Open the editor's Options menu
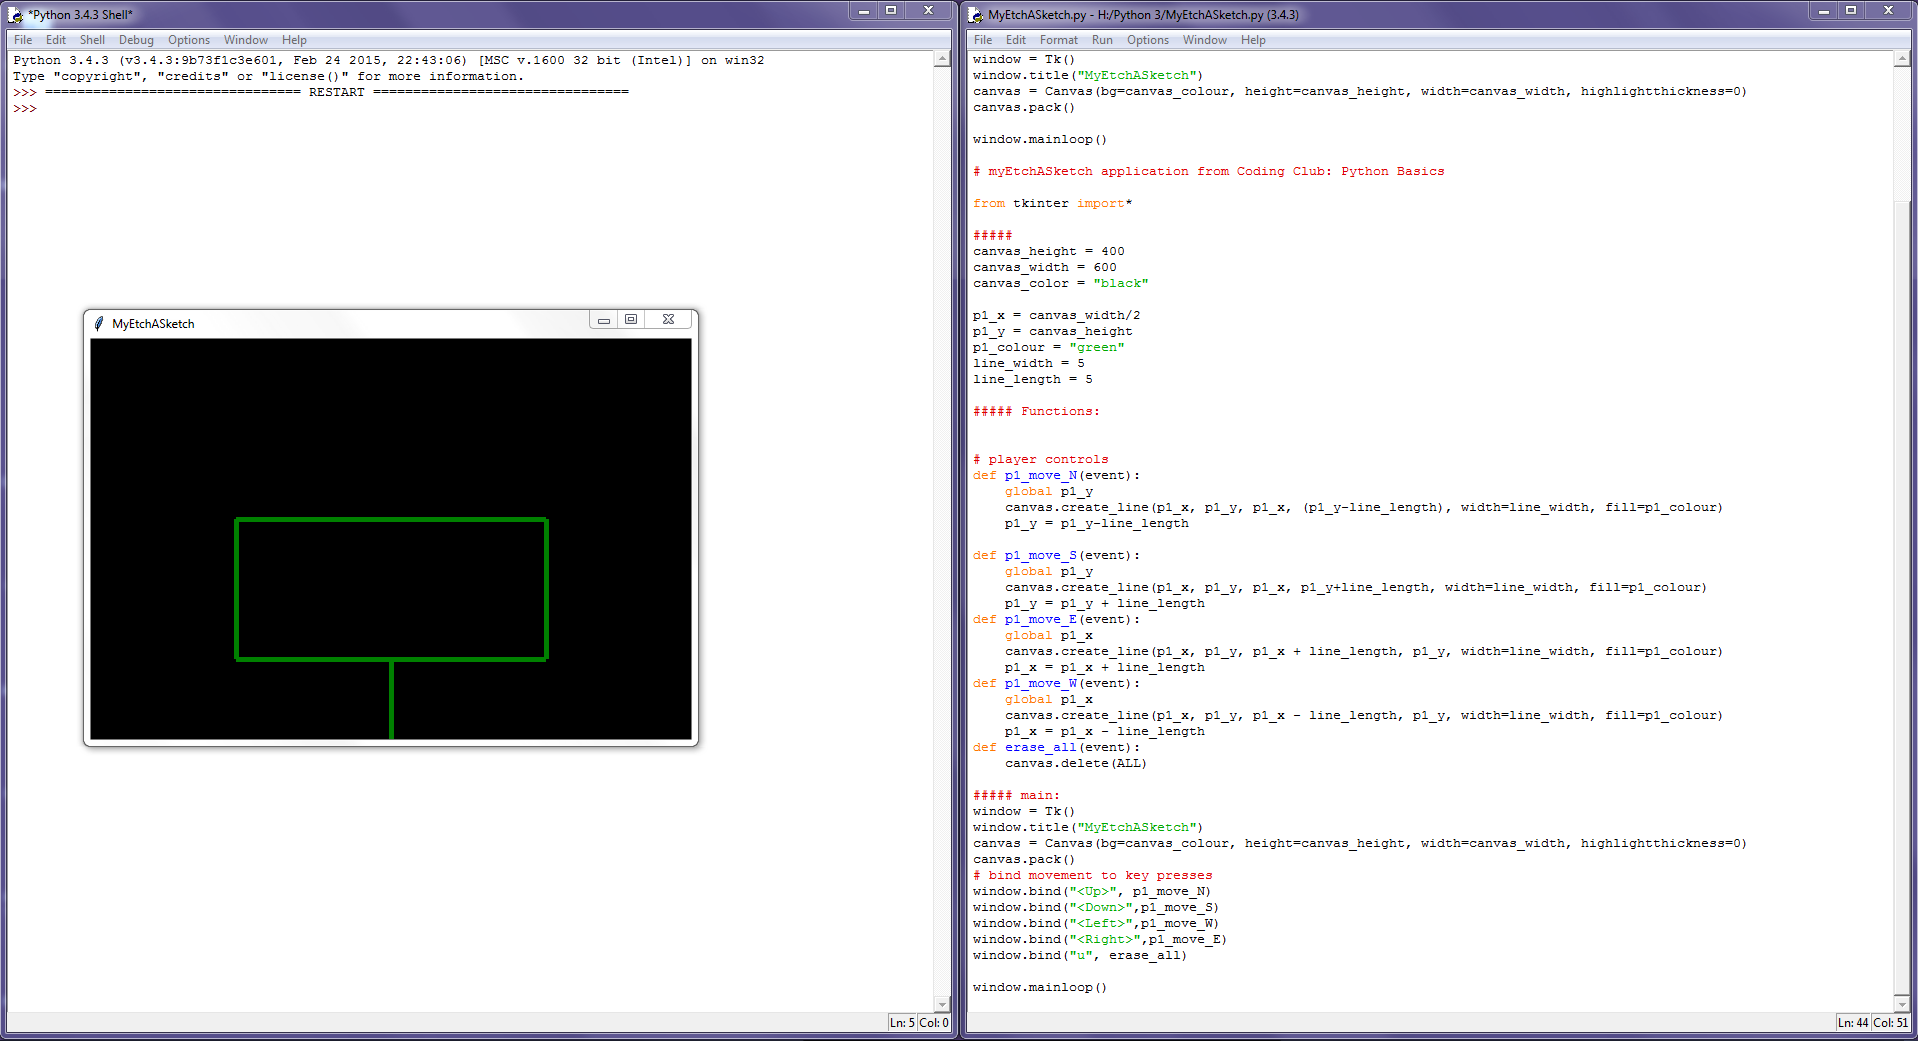This screenshot has width=1918, height=1041. [x=1147, y=40]
